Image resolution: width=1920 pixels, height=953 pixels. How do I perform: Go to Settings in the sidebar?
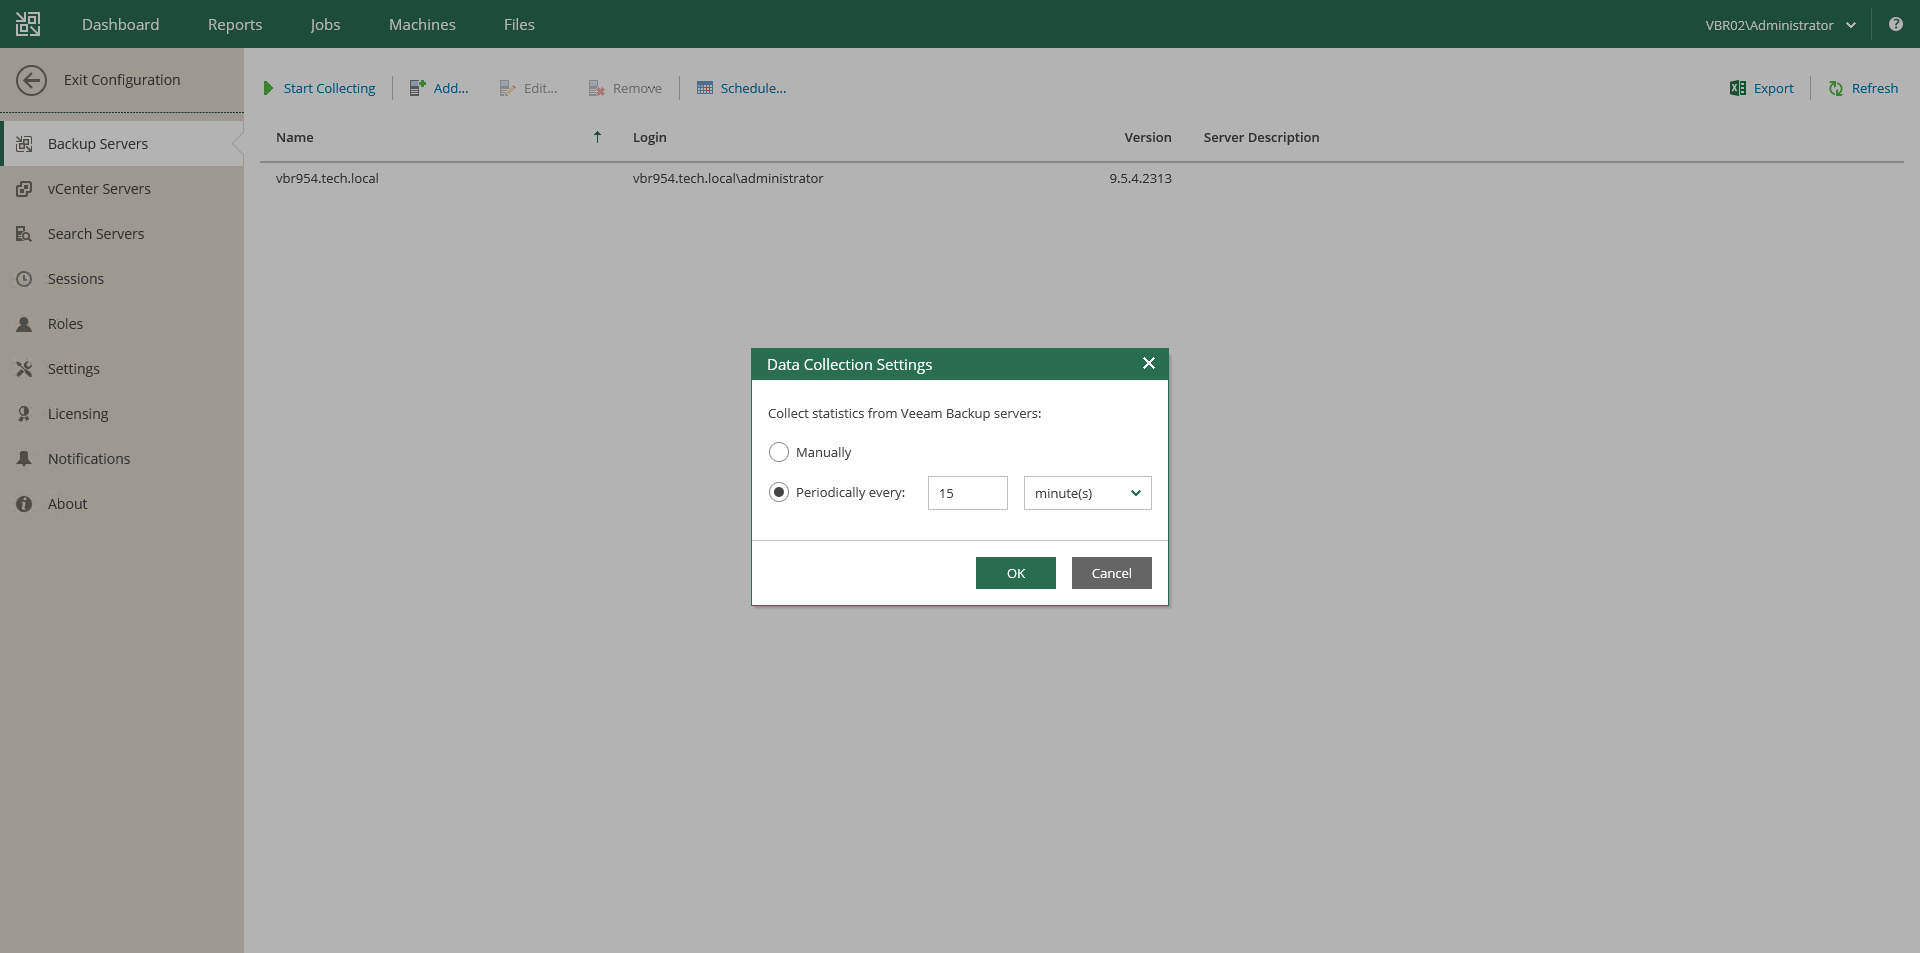click(x=122, y=369)
